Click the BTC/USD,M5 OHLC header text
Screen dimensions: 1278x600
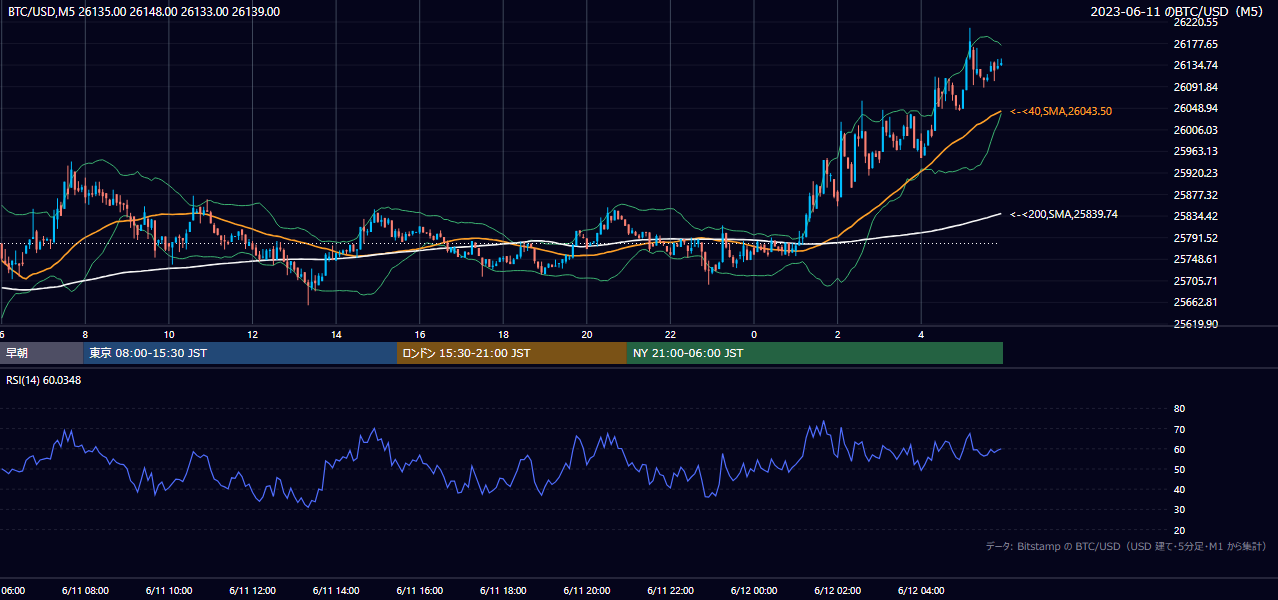(x=144, y=12)
